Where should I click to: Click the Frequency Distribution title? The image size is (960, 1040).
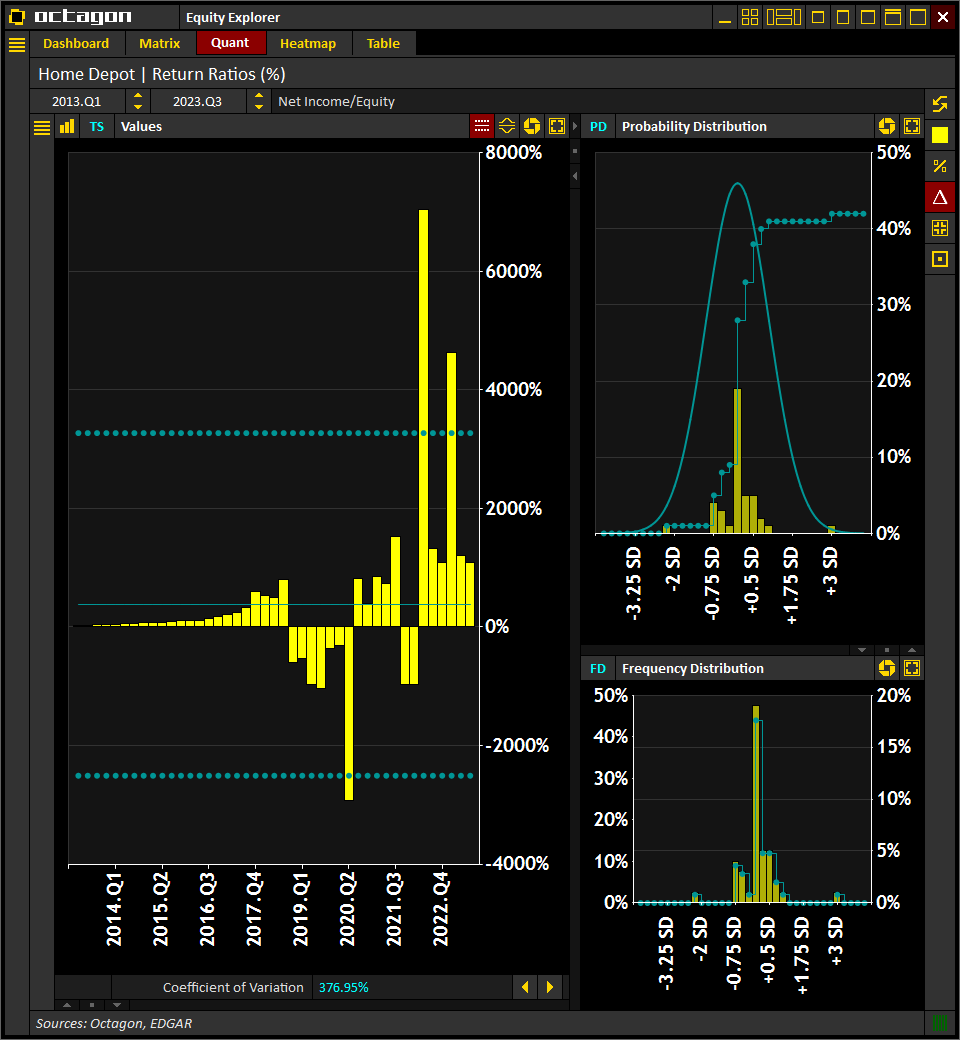[693, 669]
